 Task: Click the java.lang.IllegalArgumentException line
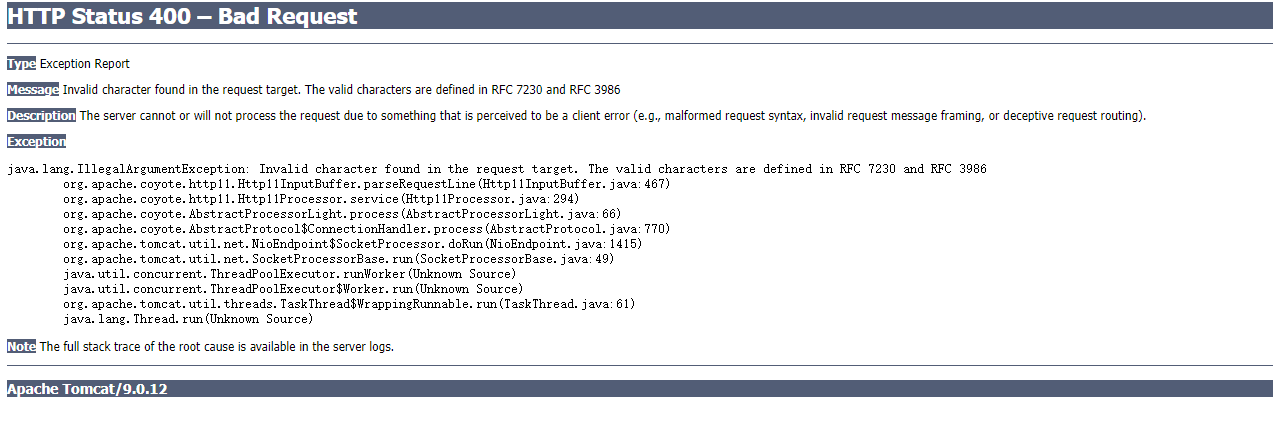pyautogui.click(x=497, y=169)
